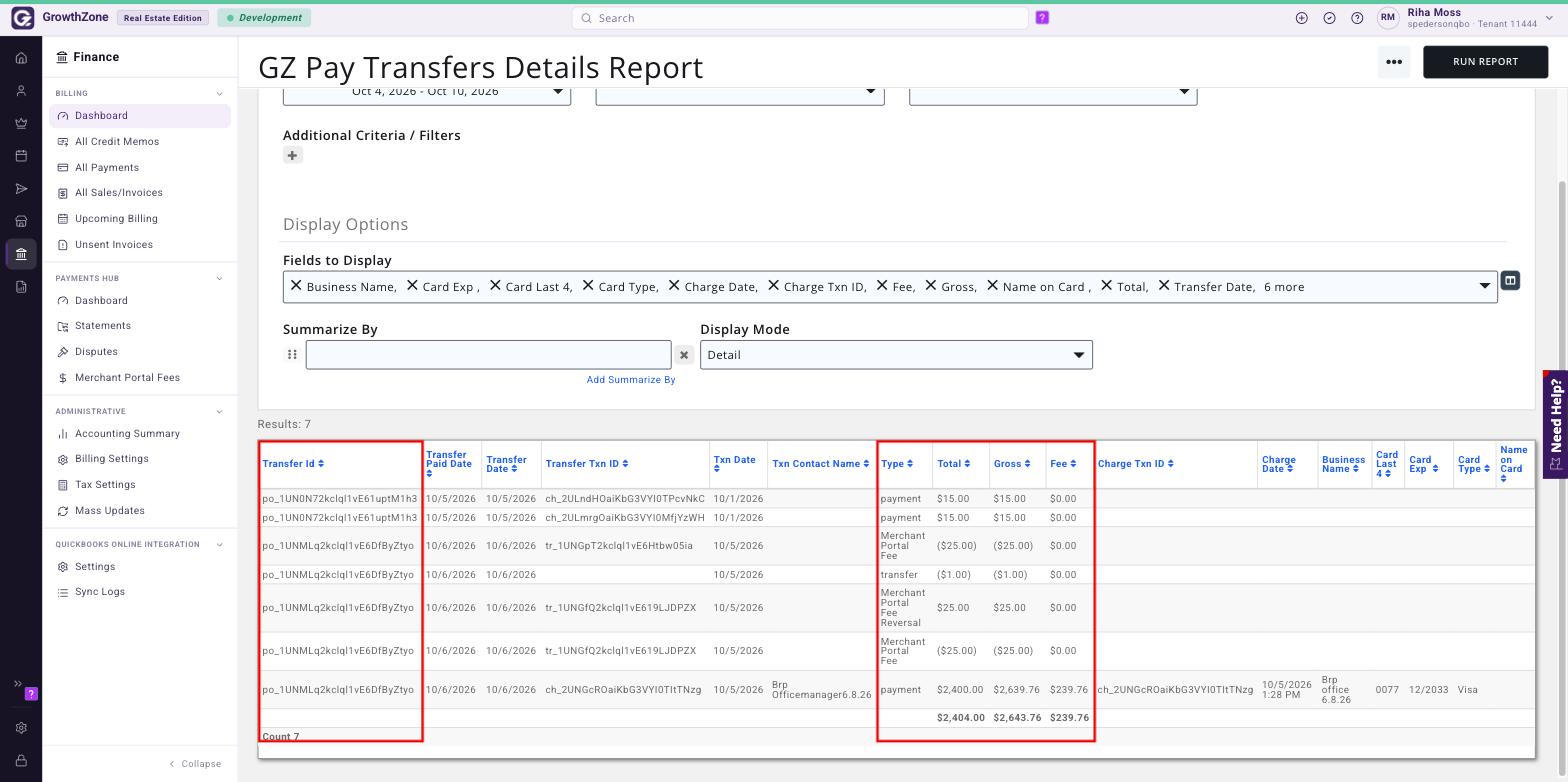Viewport: 1568px width, 782px height.
Task: Sort by Txn Contact Name column header
Action: [x=821, y=464]
